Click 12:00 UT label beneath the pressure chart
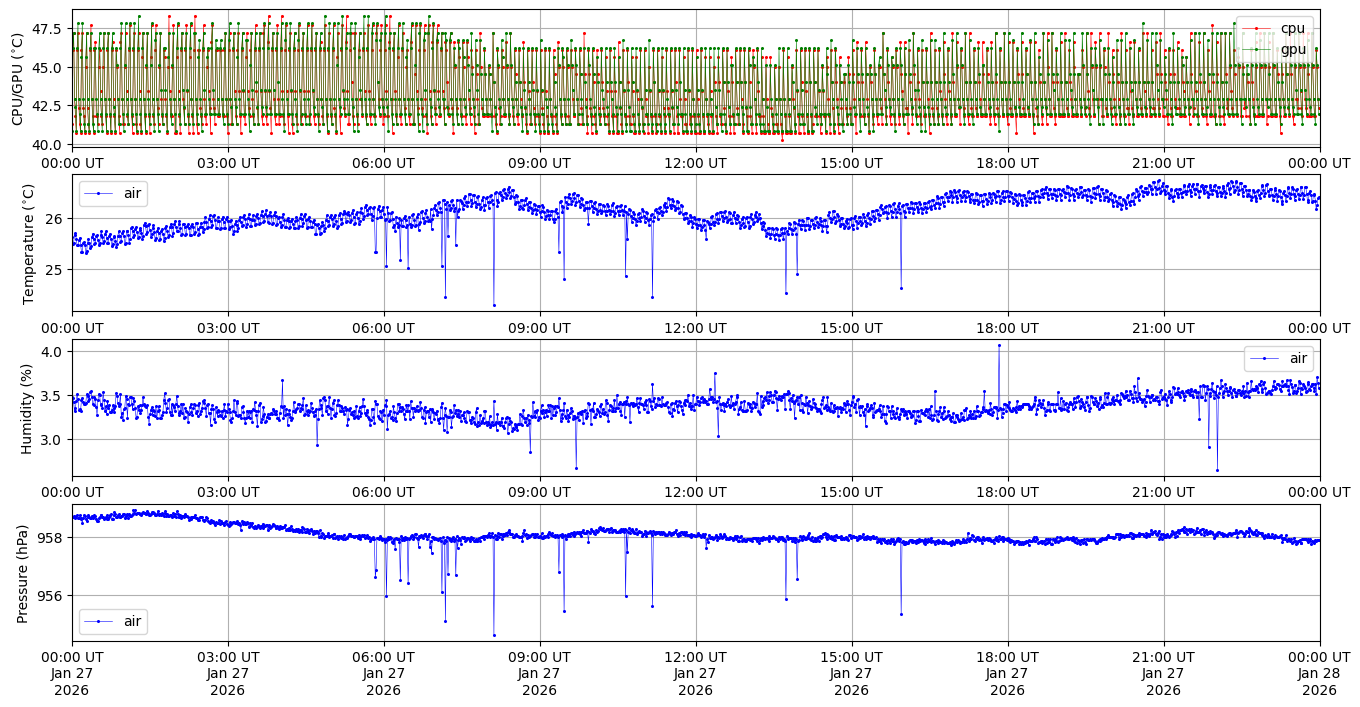This screenshot has width=1360, height=707. click(695, 657)
